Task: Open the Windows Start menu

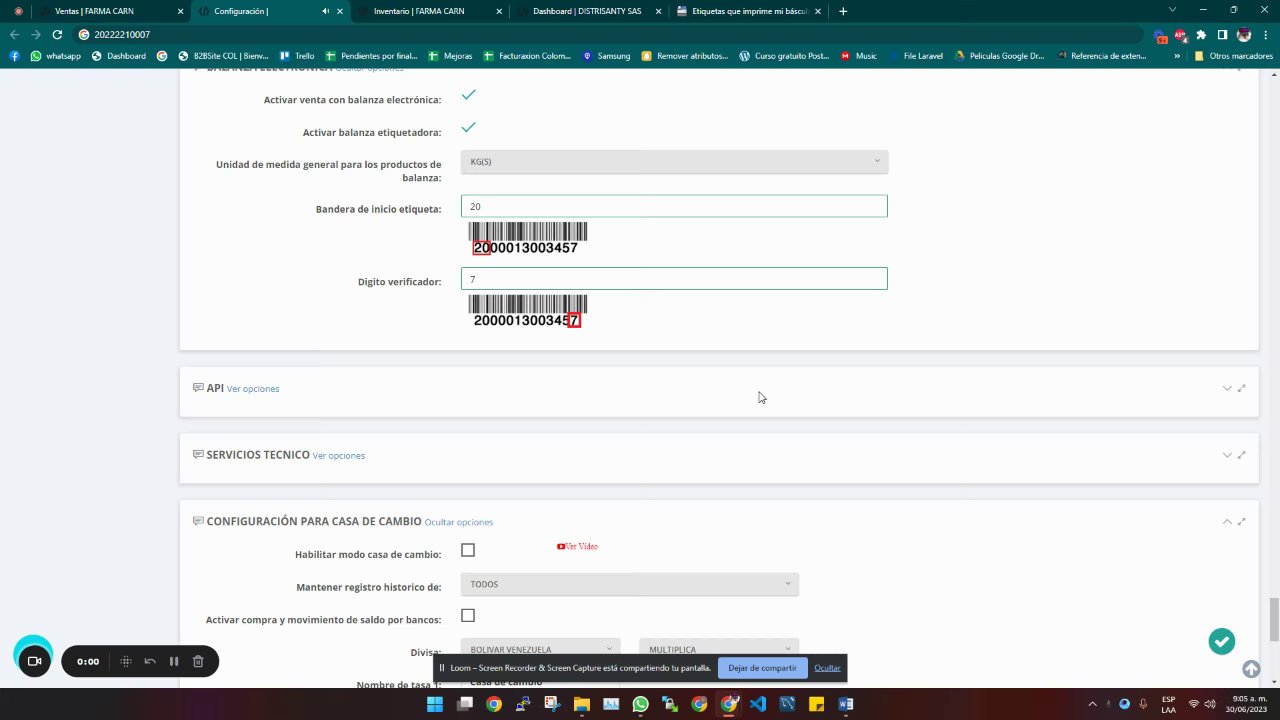Action: [435, 704]
